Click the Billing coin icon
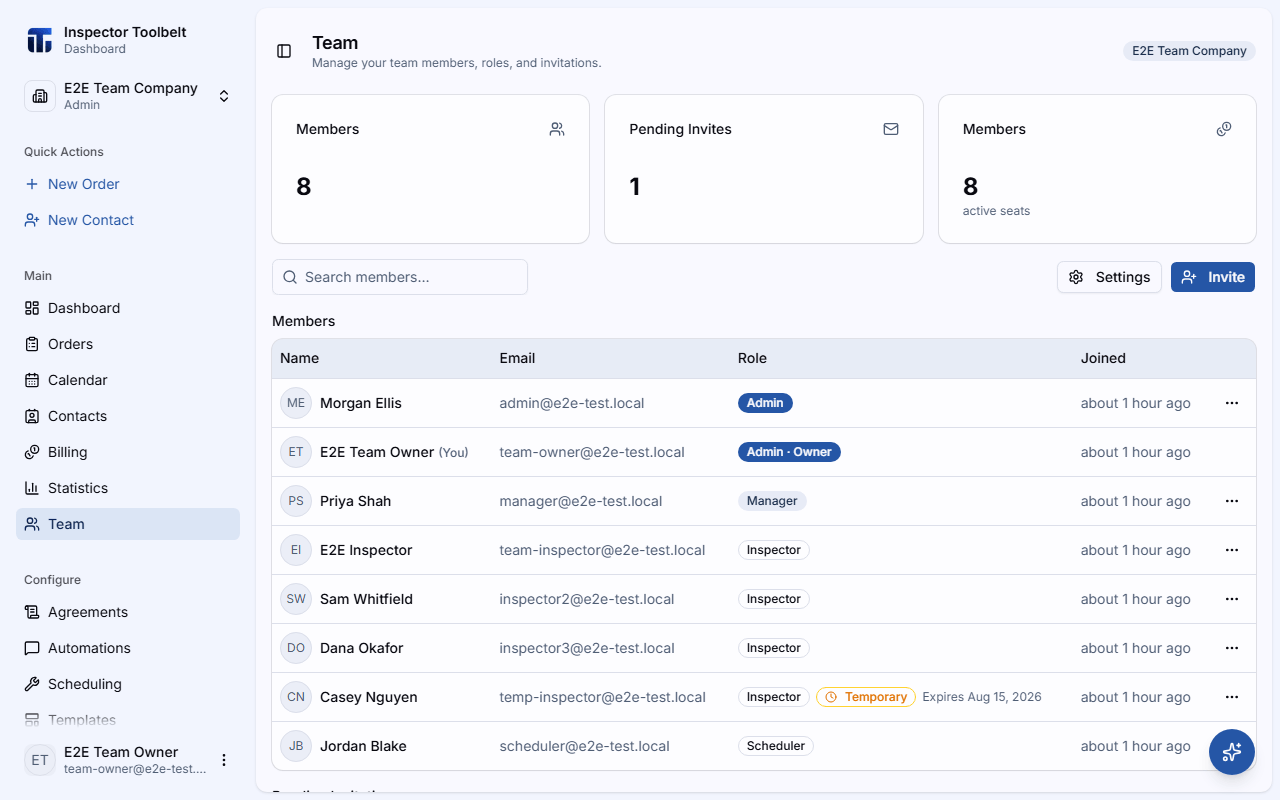 (x=32, y=452)
